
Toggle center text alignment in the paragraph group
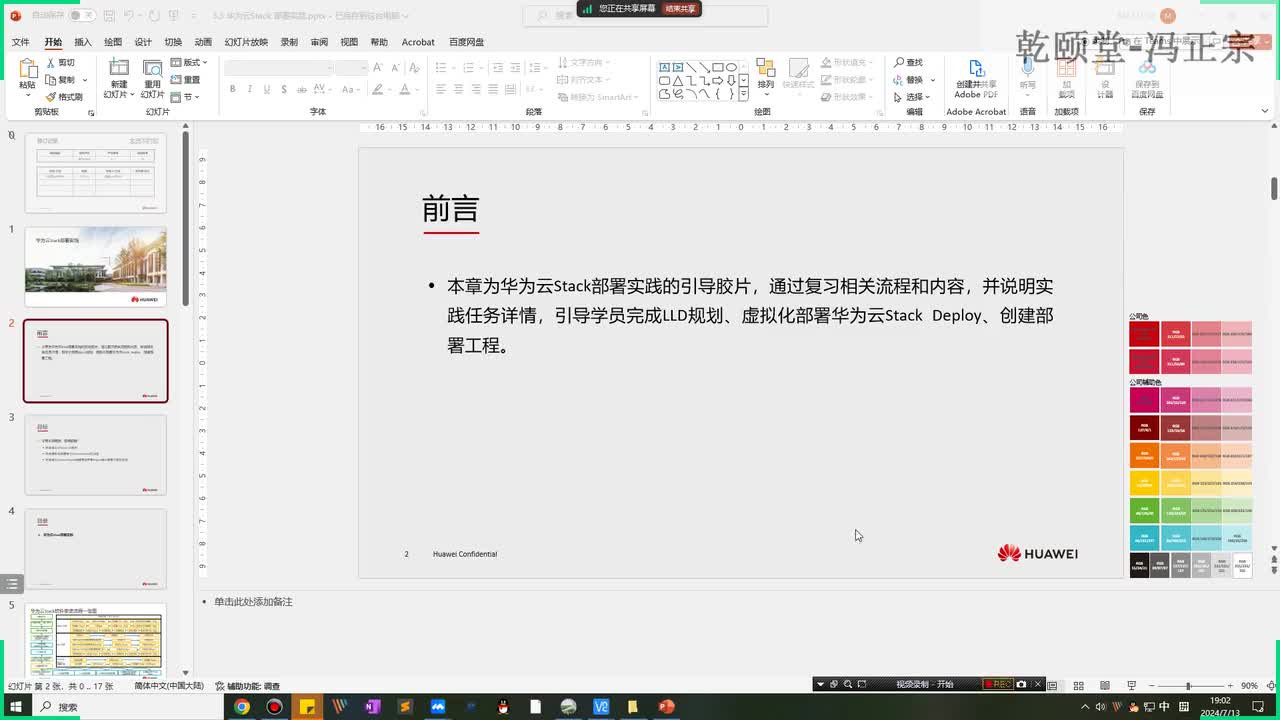tap(458, 89)
